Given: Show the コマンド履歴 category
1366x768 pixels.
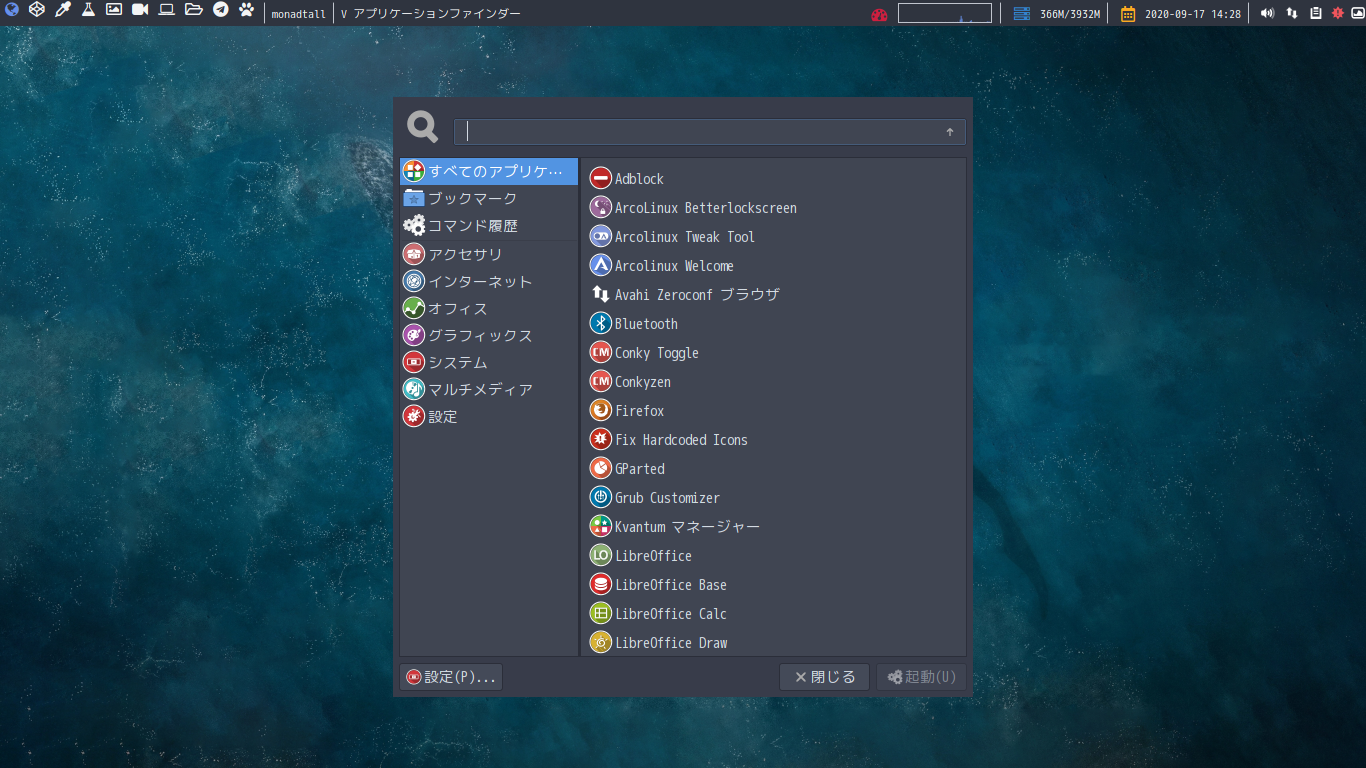Looking at the screenshot, I should [x=489, y=226].
